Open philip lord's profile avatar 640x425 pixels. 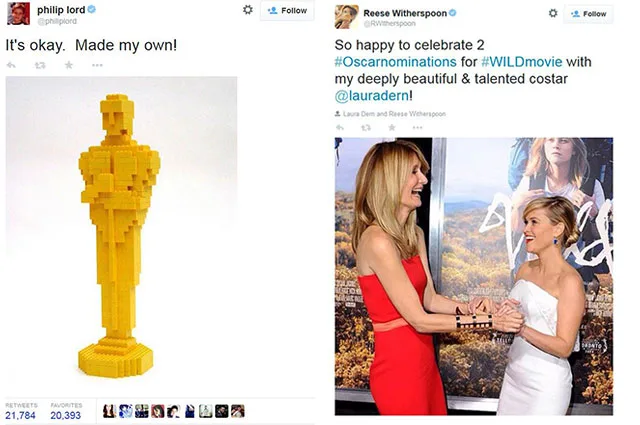pos(18,13)
